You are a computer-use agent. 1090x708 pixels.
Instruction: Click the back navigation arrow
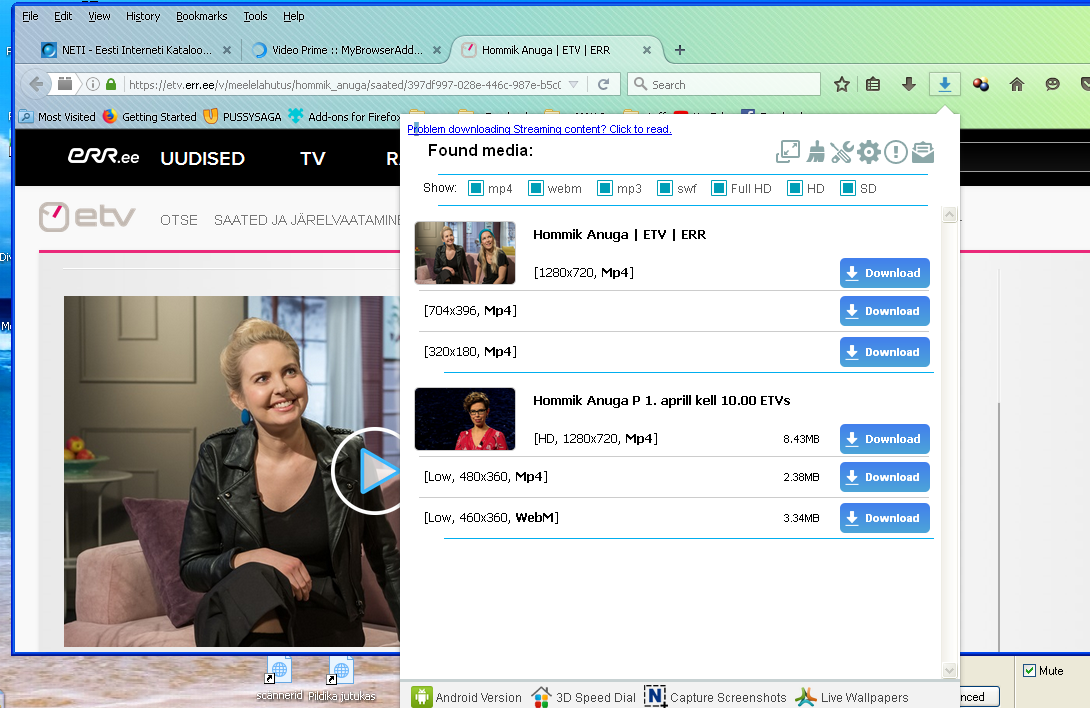click(x=36, y=85)
